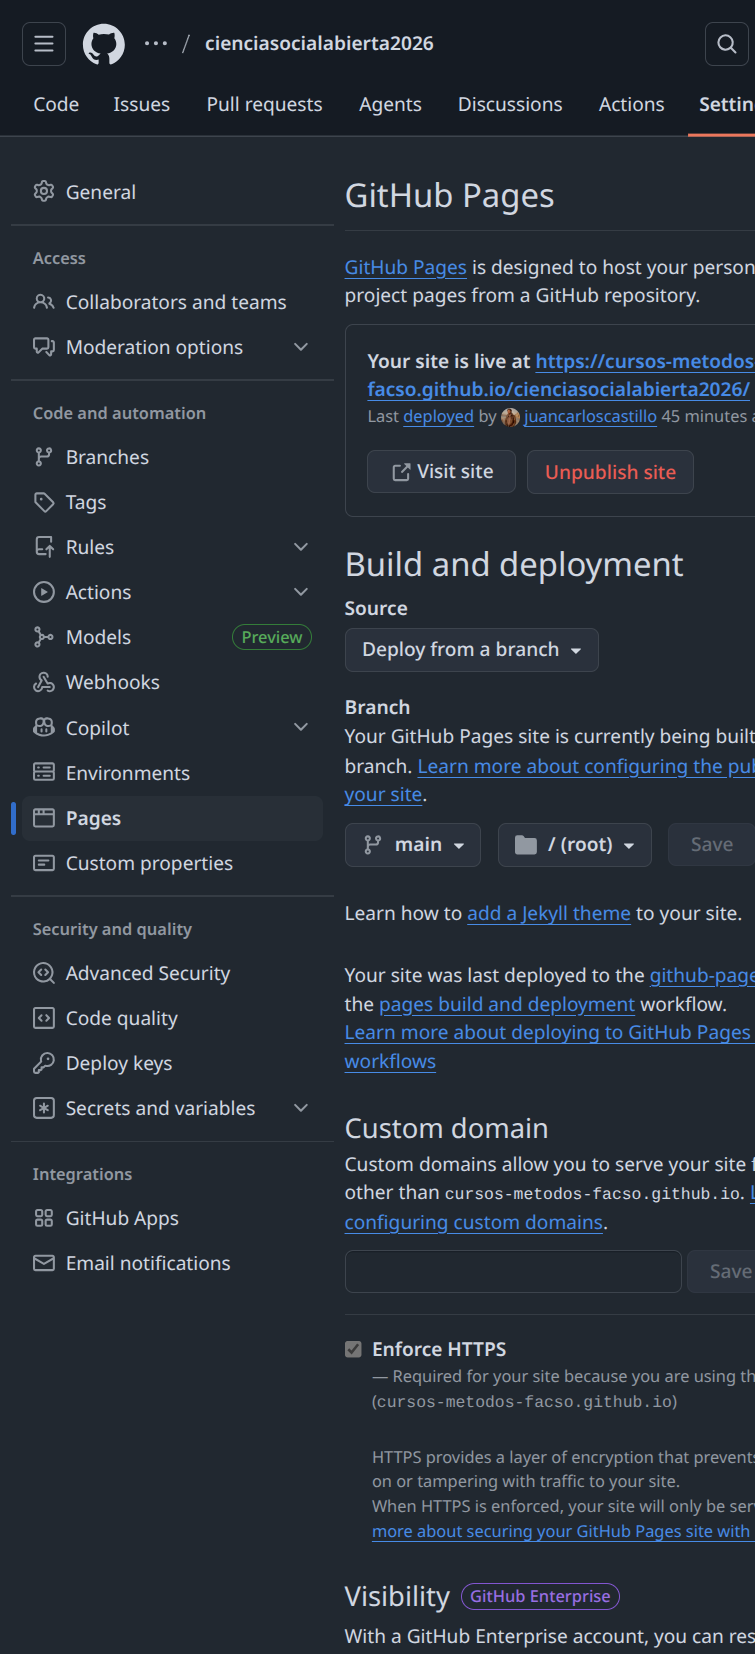The image size is (755, 1654).
Task: Click the Actions play-circle icon in sidebar
Action: point(44,591)
